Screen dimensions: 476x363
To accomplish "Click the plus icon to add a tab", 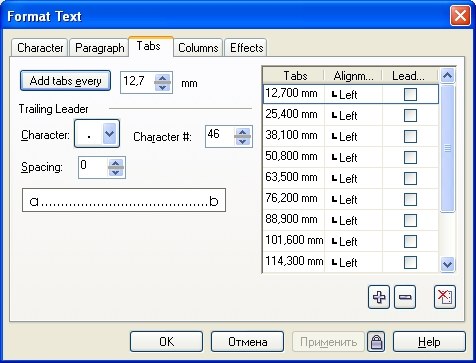I will (x=379, y=297).
